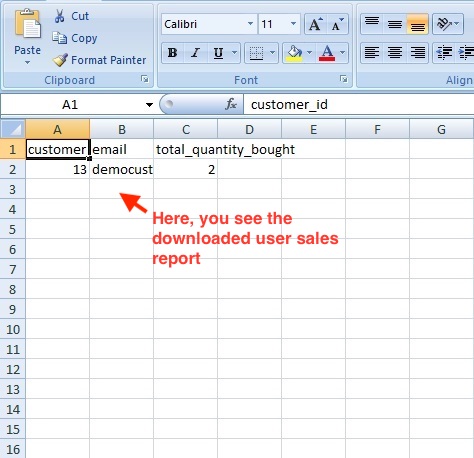Click the Paste clipboard icon

[x=27, y=24]
